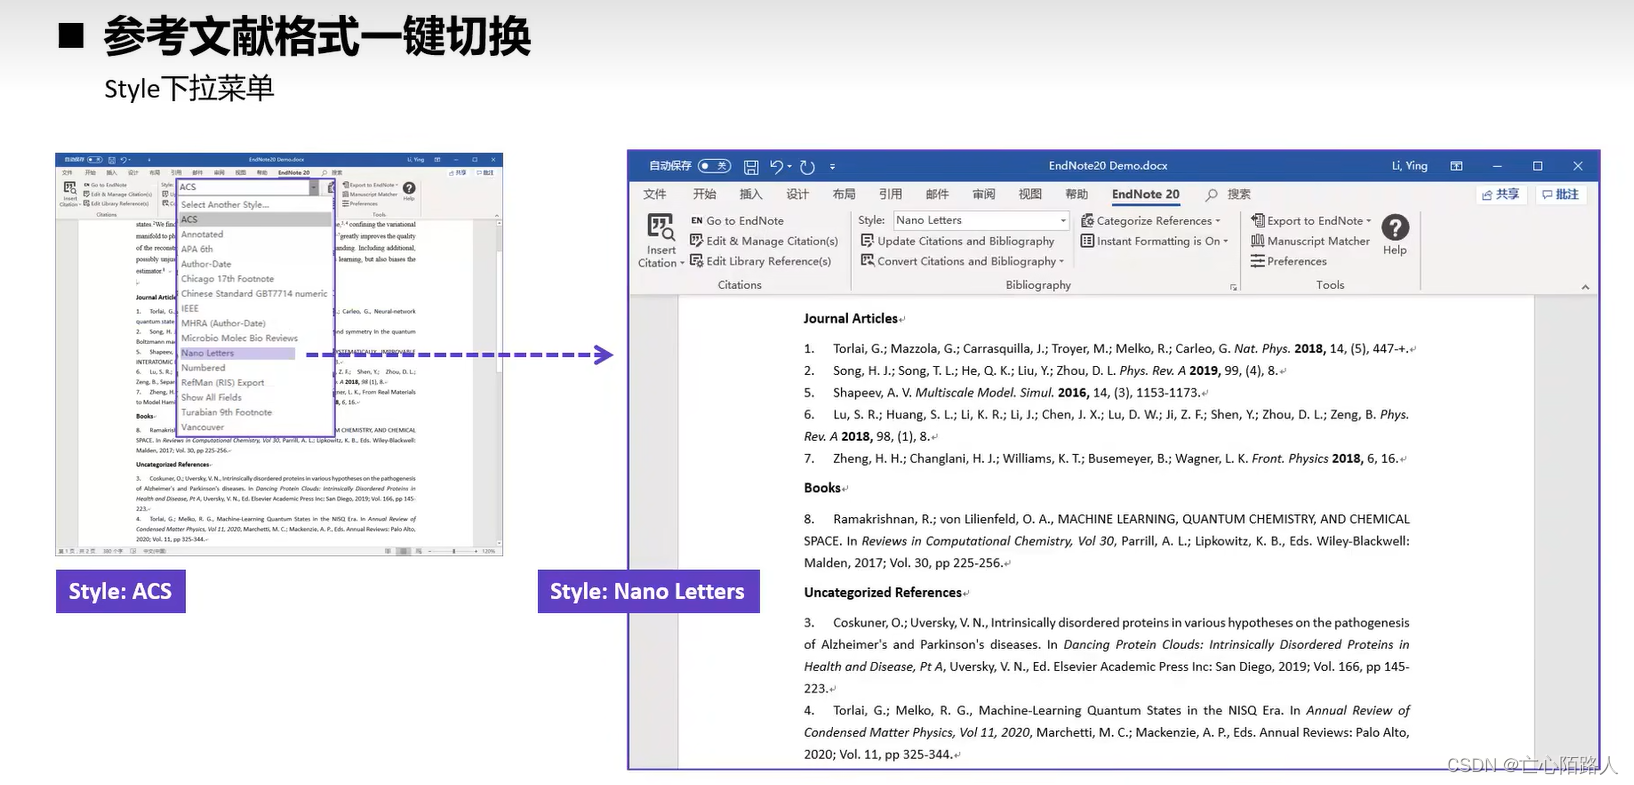Click the 共享 share button in right window
Viewport: 1634px width, 785px height.
click(1500, 195)
